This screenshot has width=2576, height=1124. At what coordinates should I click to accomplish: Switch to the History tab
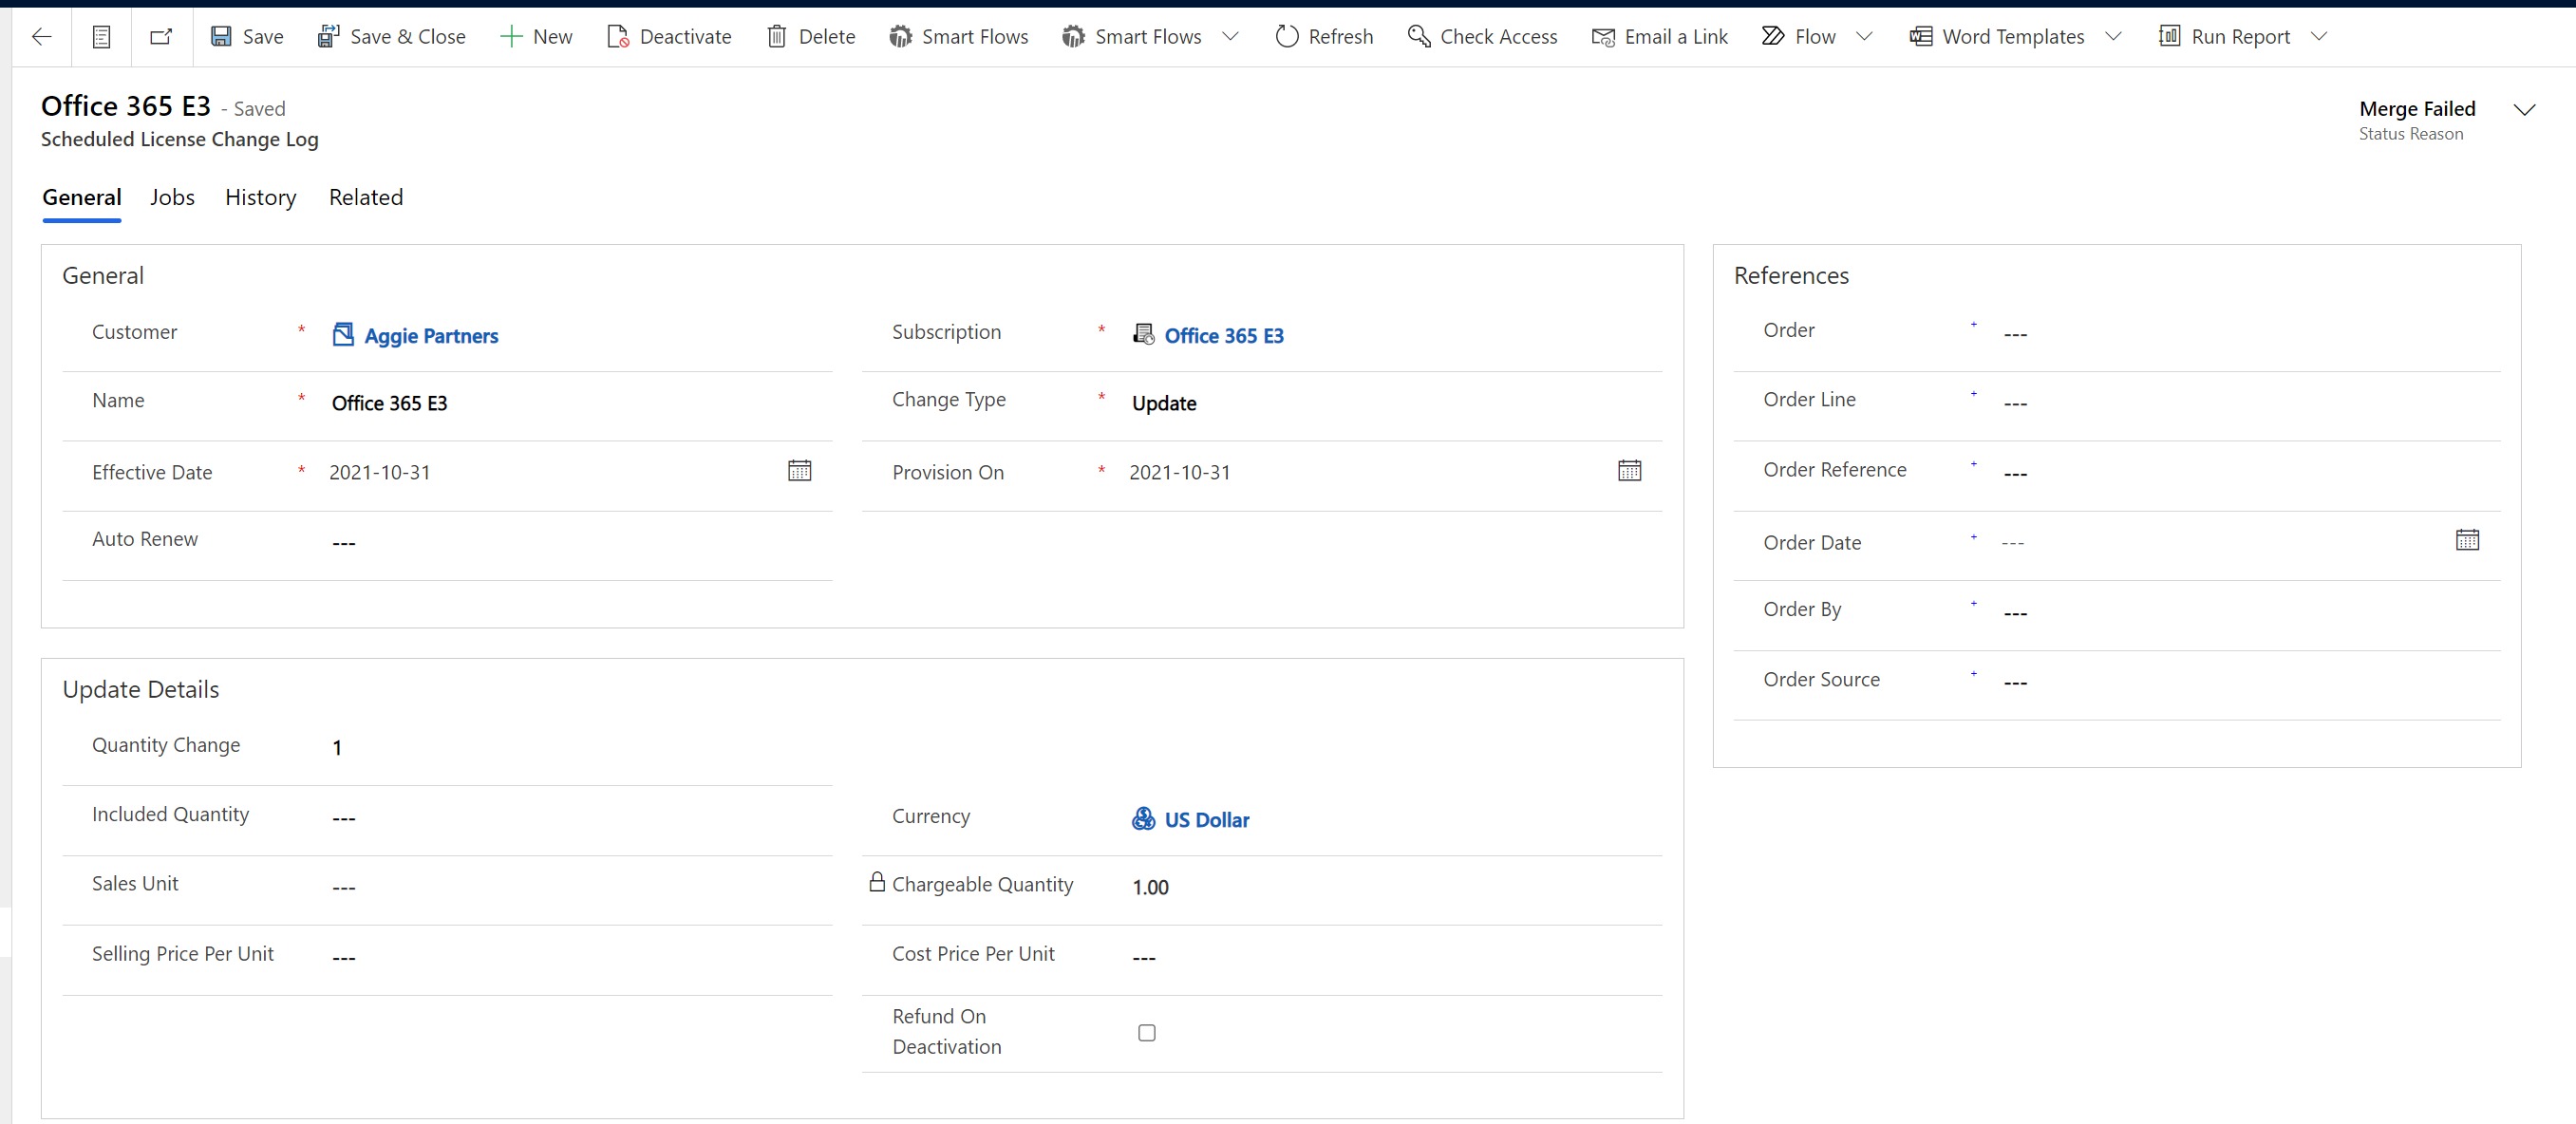260,197
